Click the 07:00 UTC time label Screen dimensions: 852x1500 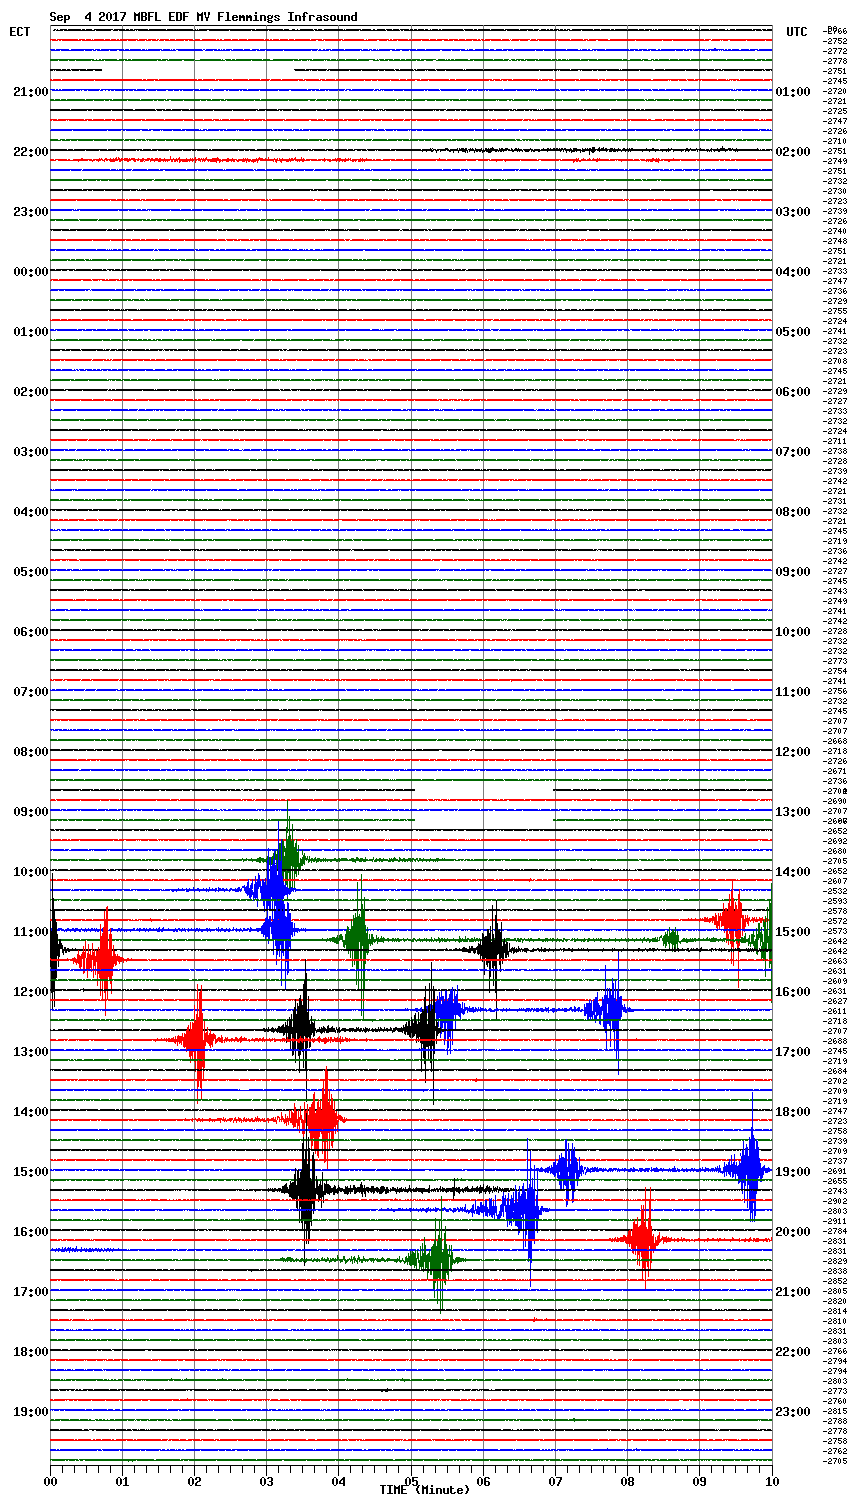pos(793,452)
